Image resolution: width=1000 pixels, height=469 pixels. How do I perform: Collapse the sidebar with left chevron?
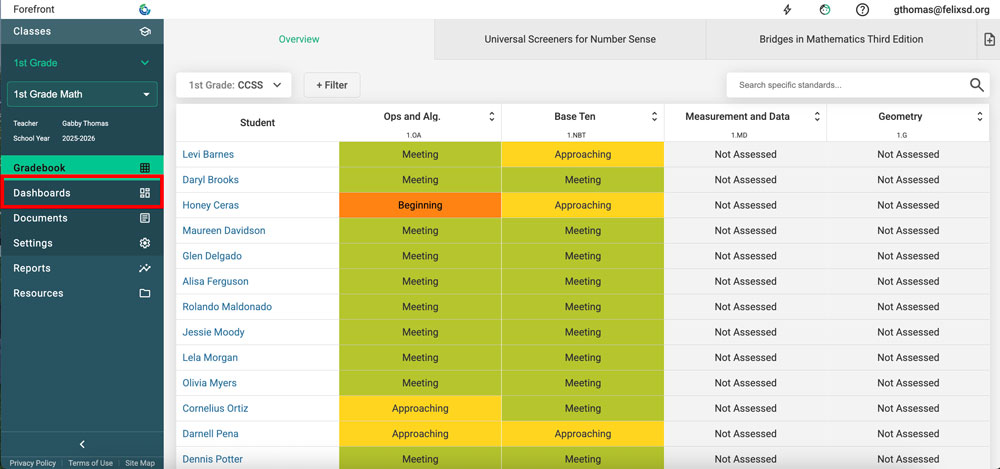click(x=82, y=444)
